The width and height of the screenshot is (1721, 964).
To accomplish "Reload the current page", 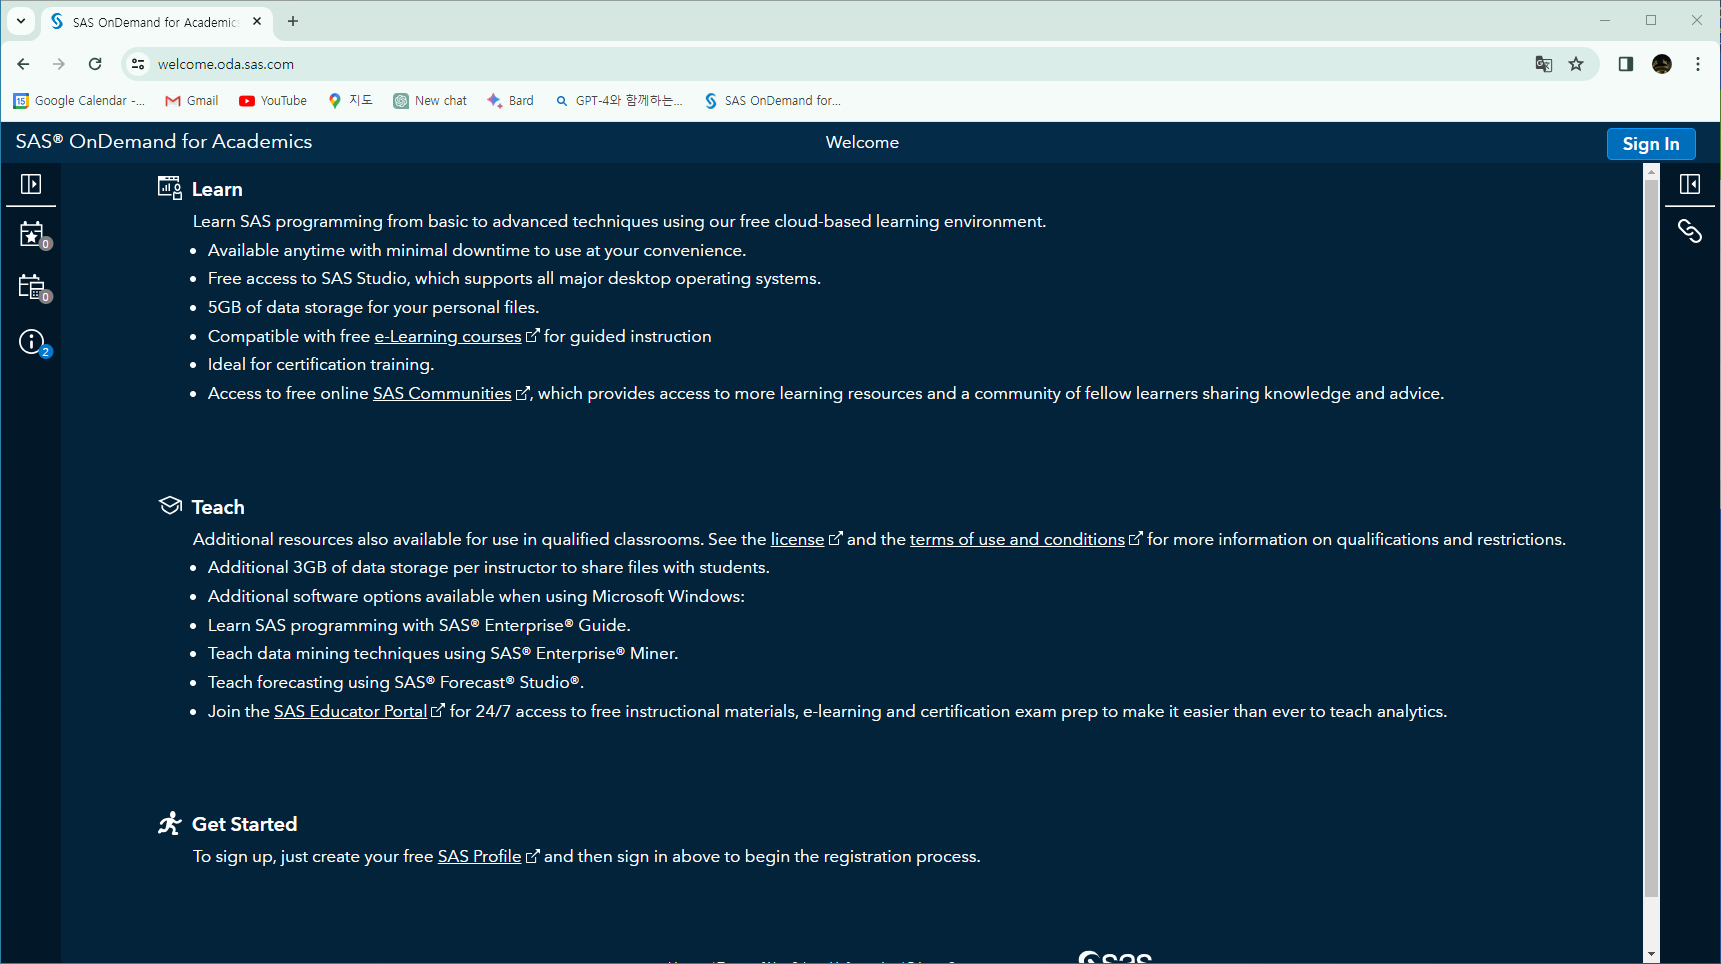I will click(x=95, y=64).
